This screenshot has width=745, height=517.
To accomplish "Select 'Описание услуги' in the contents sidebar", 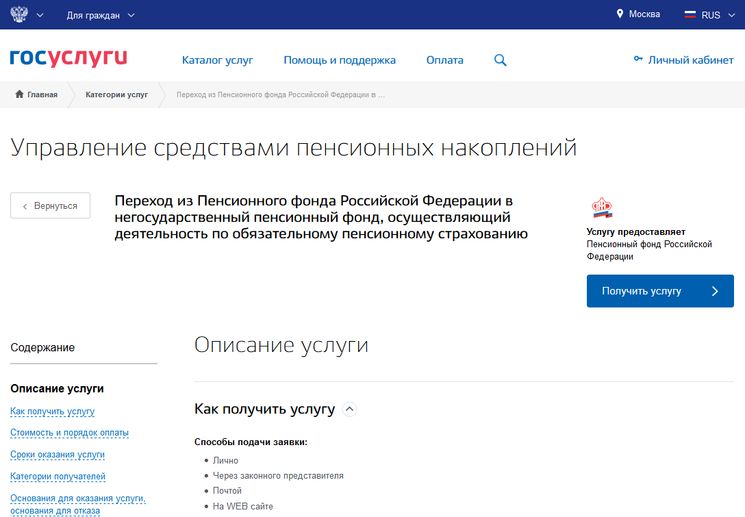I will click(x=57, y=389).
